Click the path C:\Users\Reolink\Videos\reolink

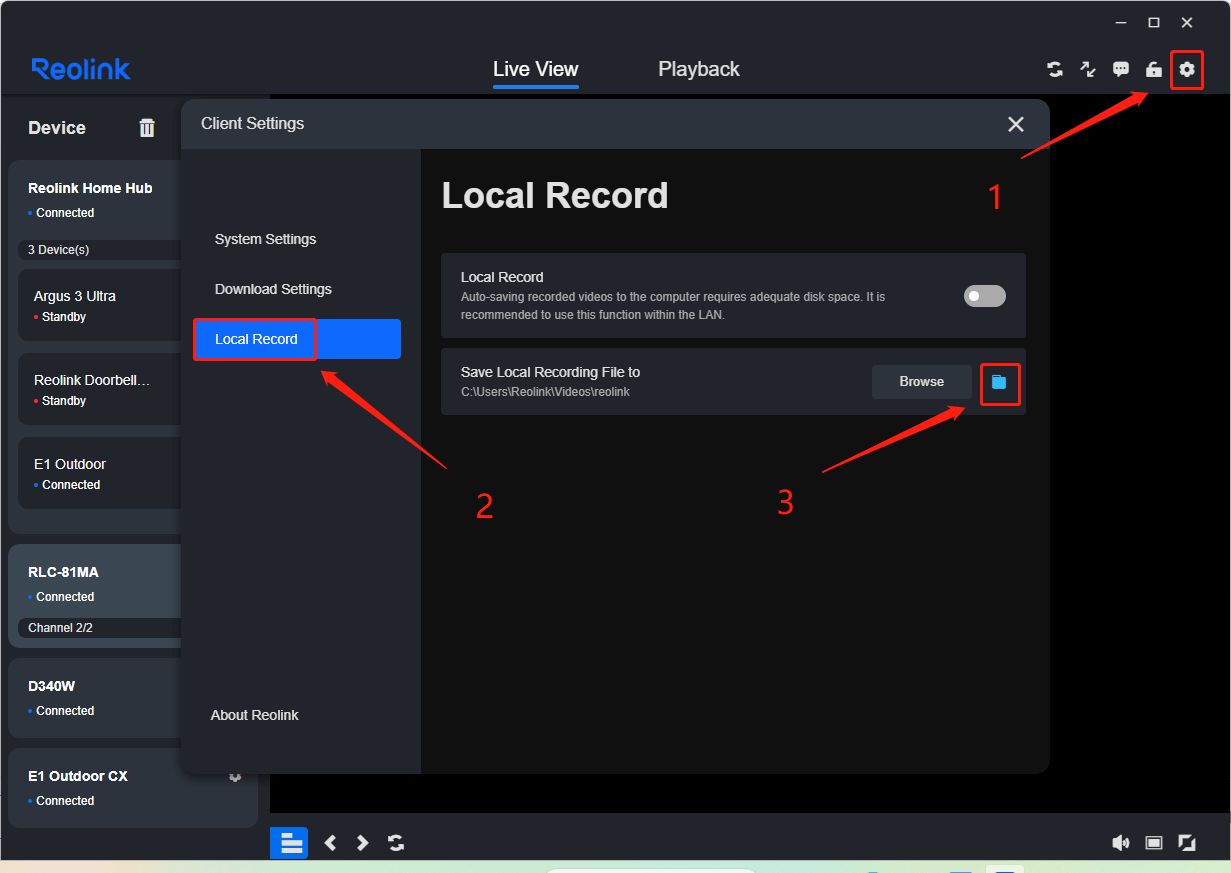click(x=545, y=392)
